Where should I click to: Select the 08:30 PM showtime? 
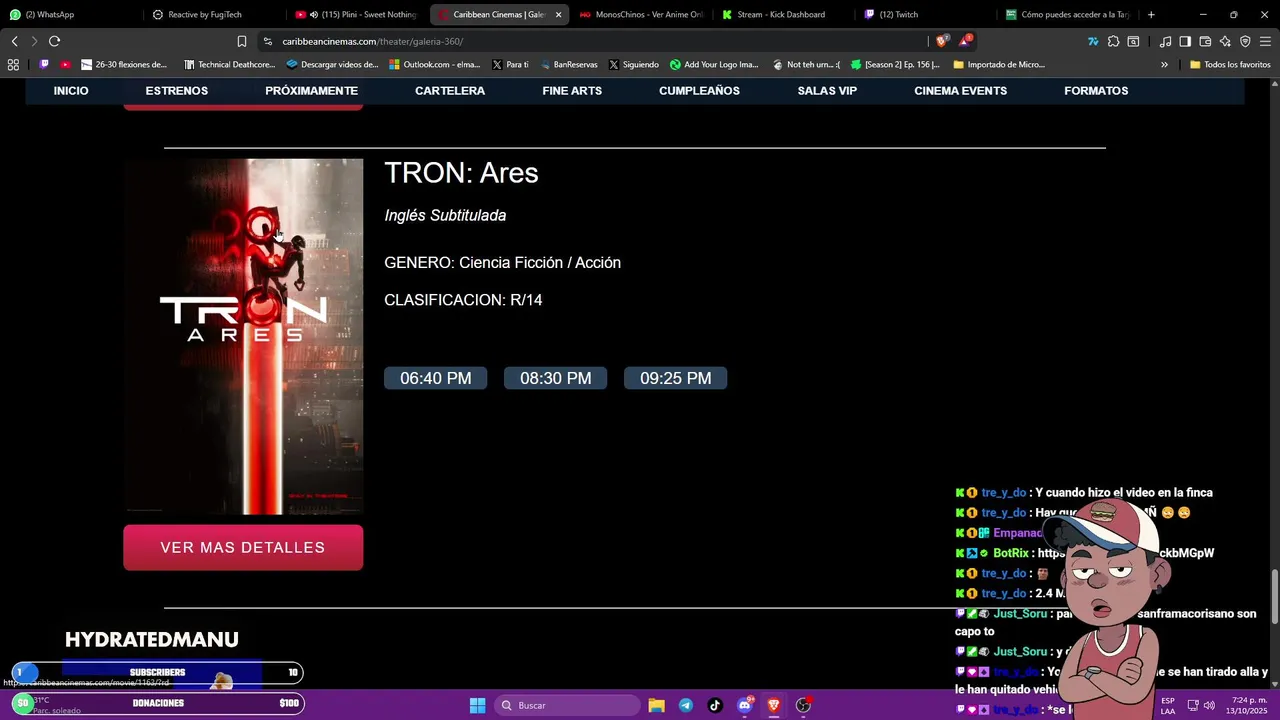point(555,378)
